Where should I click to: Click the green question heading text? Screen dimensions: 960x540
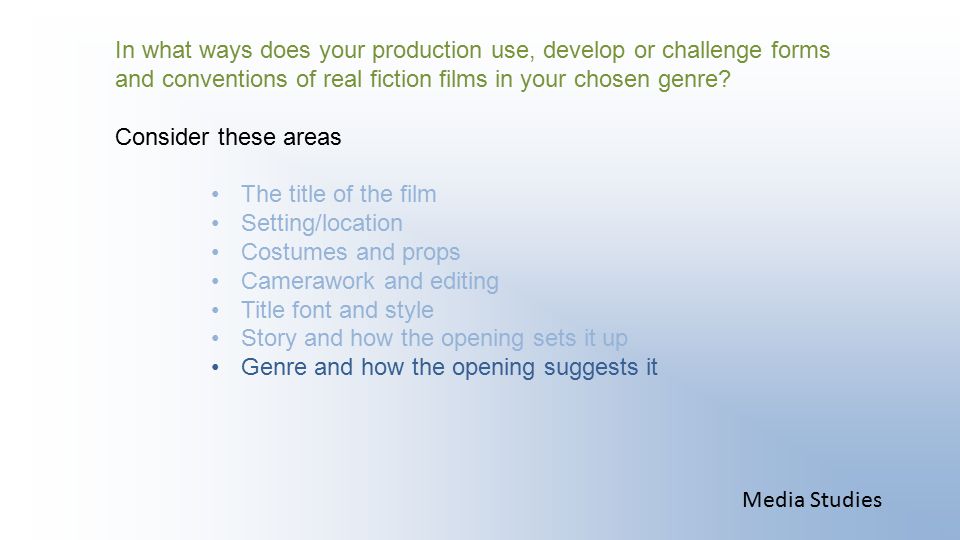click(472, 64)
